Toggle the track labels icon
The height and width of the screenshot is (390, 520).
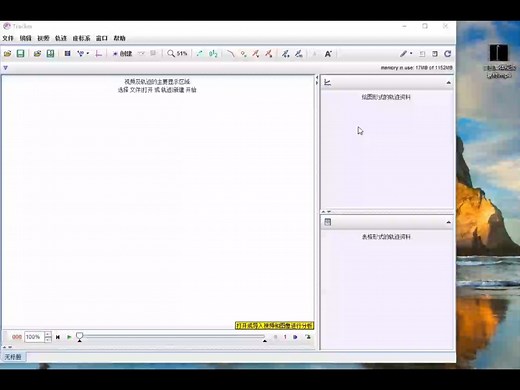213,54
